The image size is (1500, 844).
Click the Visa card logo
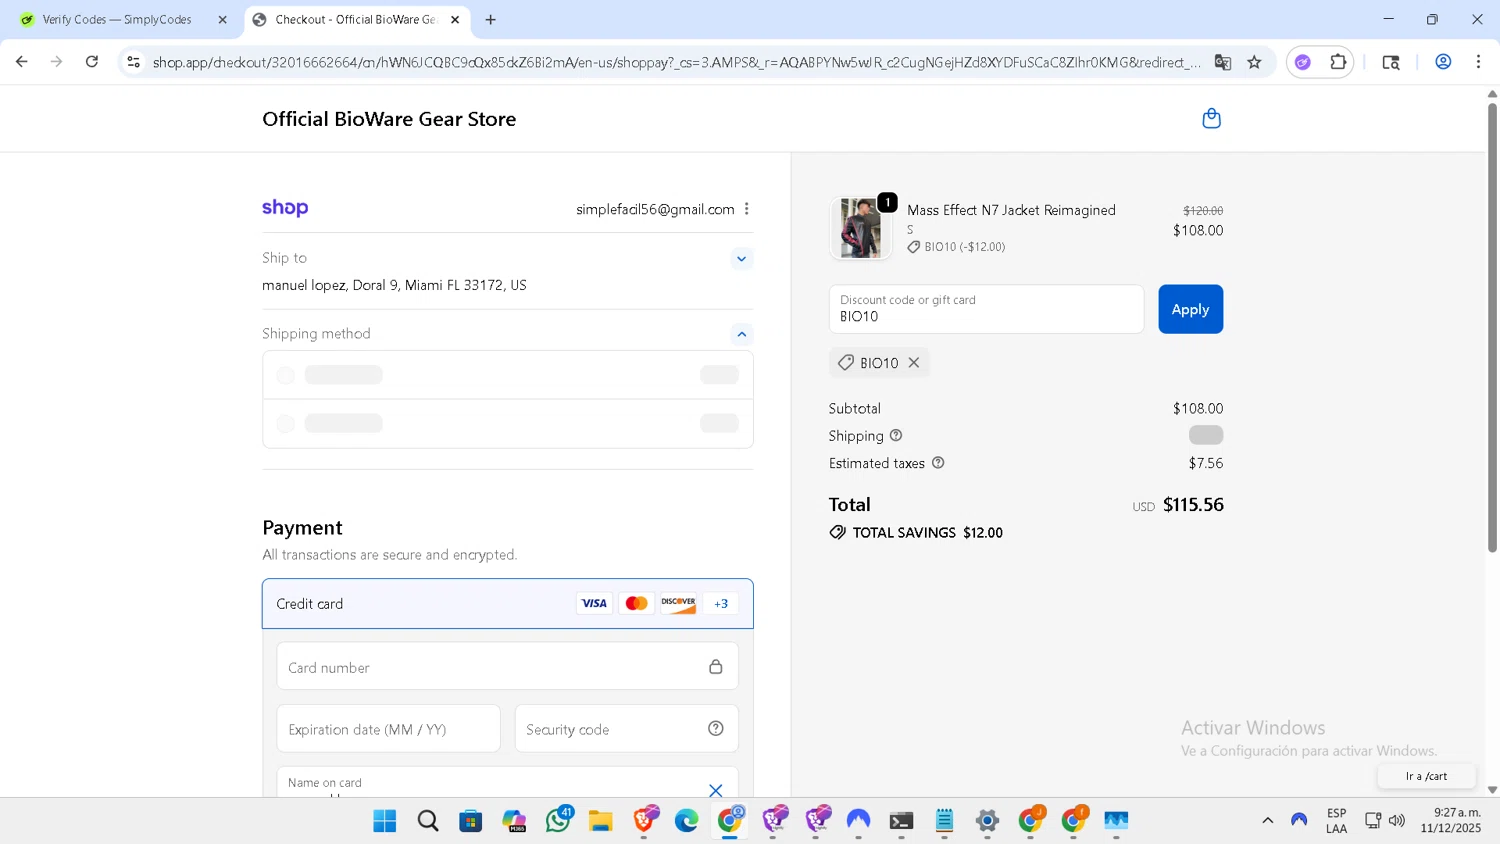coord(594,603)
